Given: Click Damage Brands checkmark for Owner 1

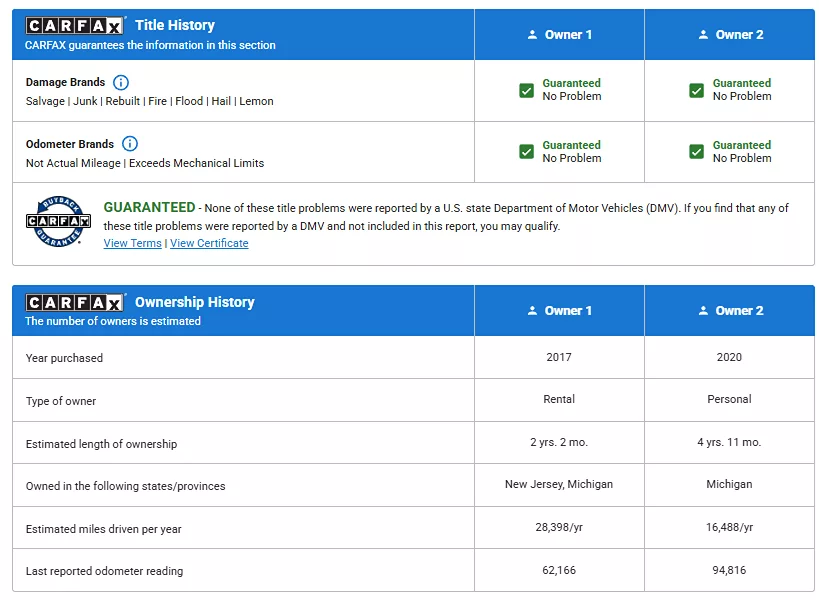Looking at the screenshot, I should (526, 90).
